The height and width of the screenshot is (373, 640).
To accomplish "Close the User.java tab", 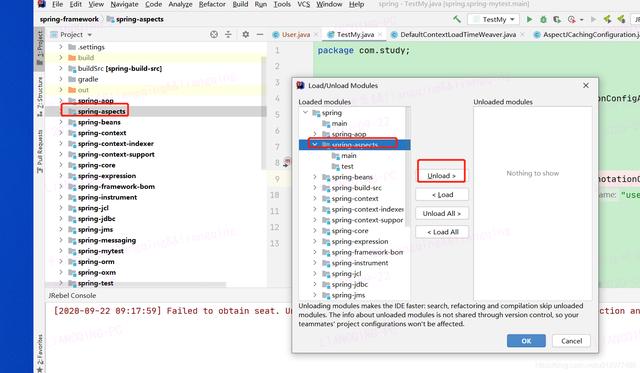I will tap(316, 35).
